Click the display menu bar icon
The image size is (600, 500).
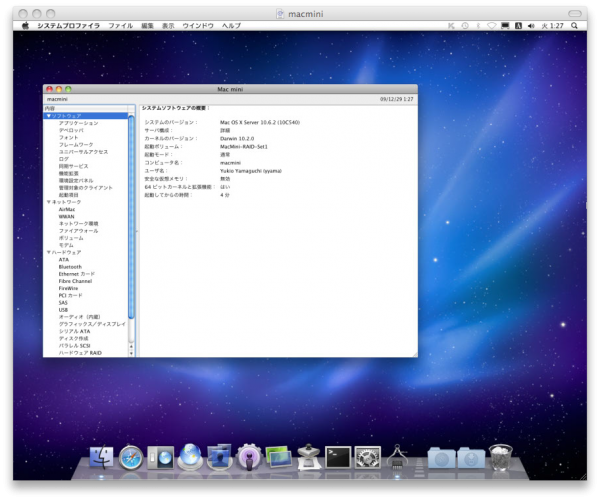(505, 26)
